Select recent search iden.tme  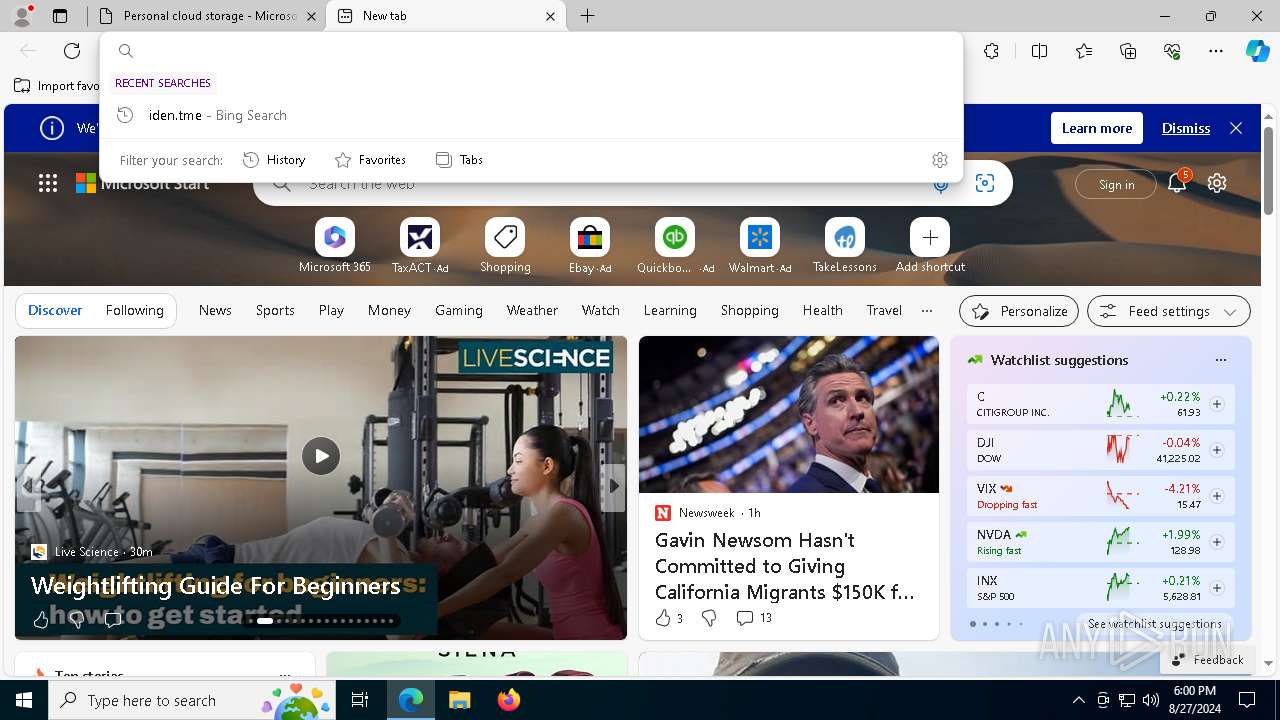pyautogui.click(x=531, y=115)
